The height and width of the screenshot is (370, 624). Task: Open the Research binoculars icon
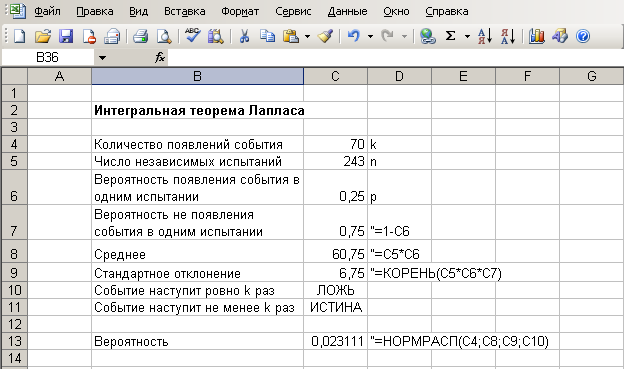pos(216,36)
